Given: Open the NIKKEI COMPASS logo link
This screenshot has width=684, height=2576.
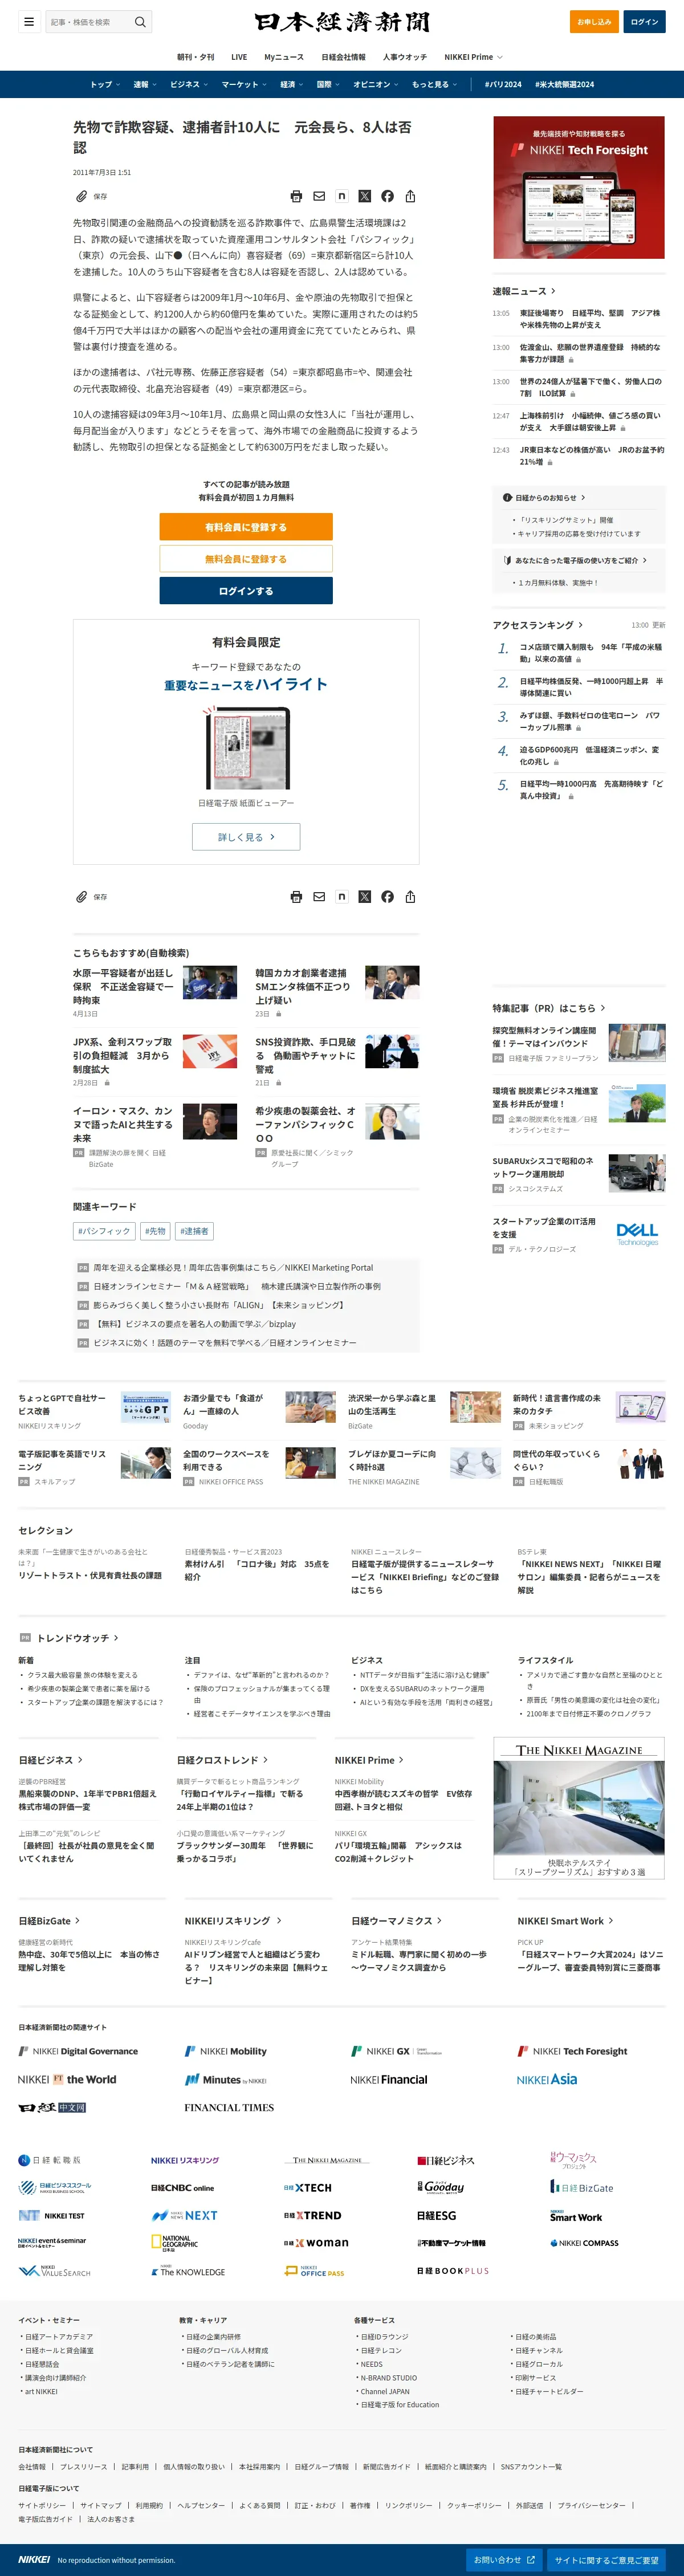Looking at the screenshot, I should pyautogui.click(x=584, y=2243).
